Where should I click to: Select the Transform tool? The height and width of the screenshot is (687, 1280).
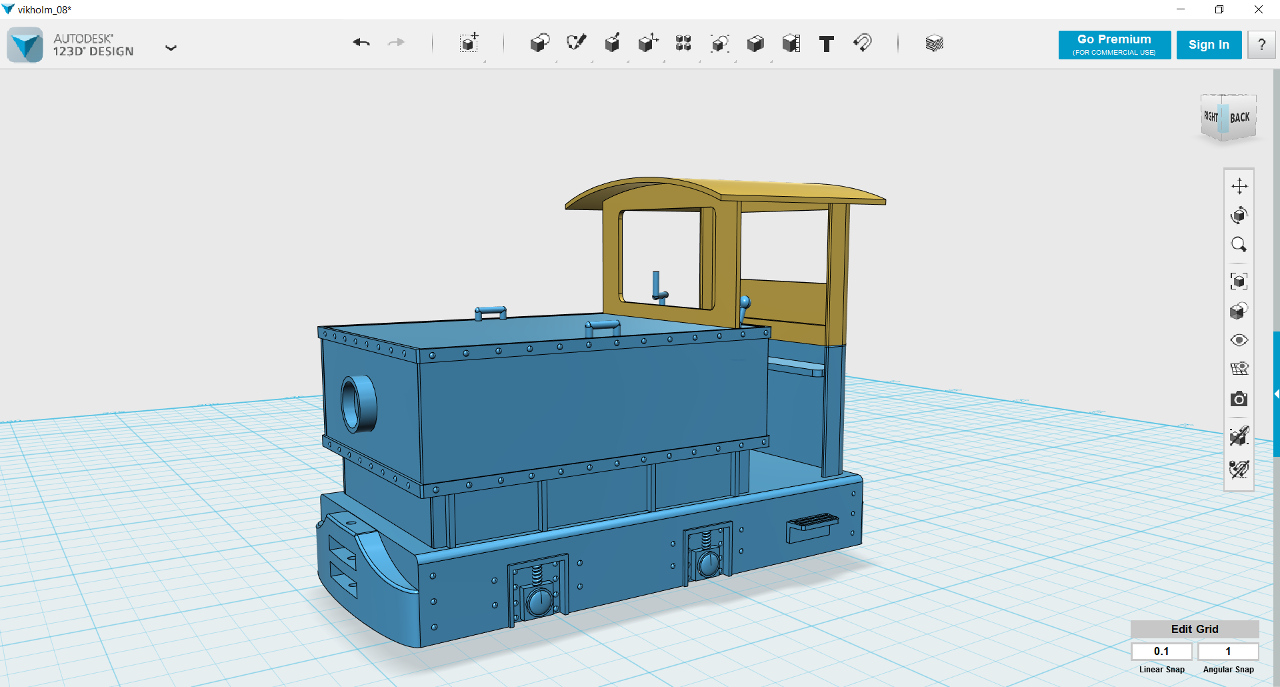(469, 43)
